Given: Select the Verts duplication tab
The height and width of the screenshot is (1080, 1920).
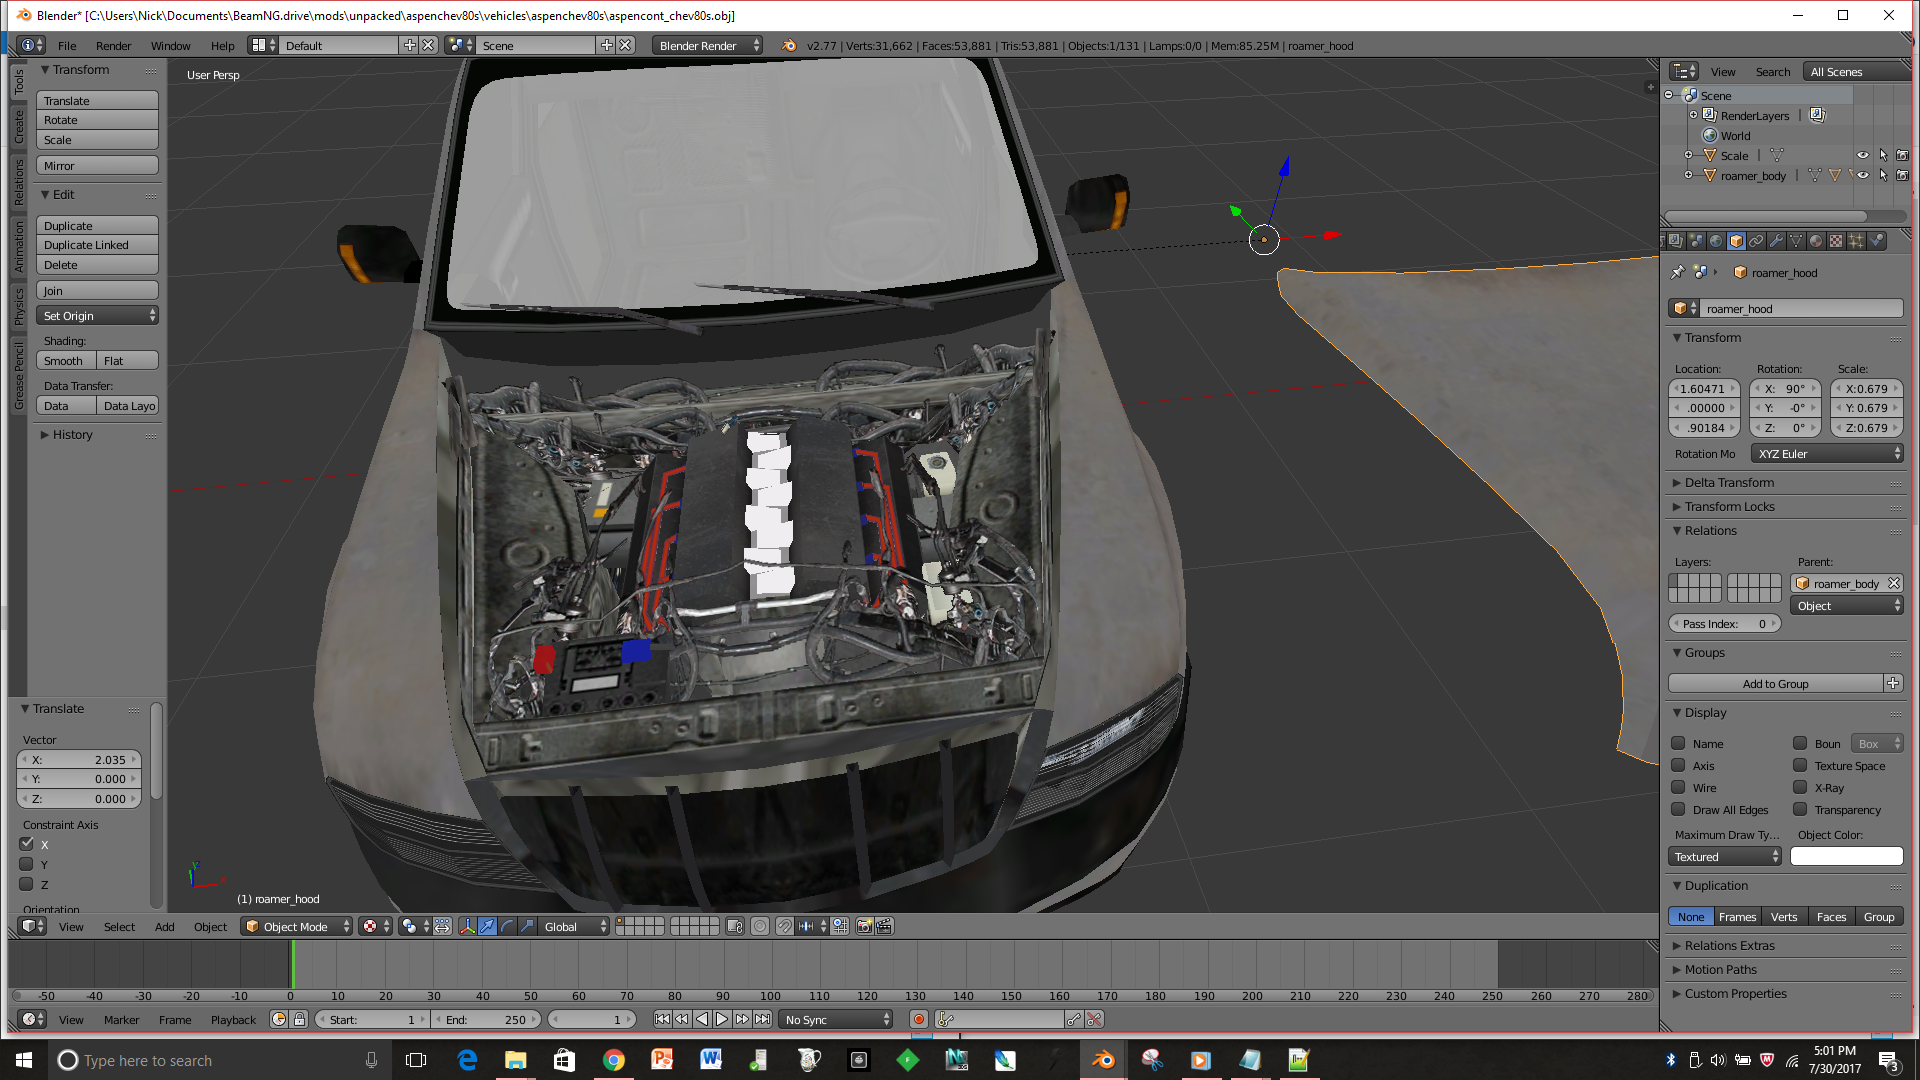Looking at the screenshot, I should pos(1784,917).
